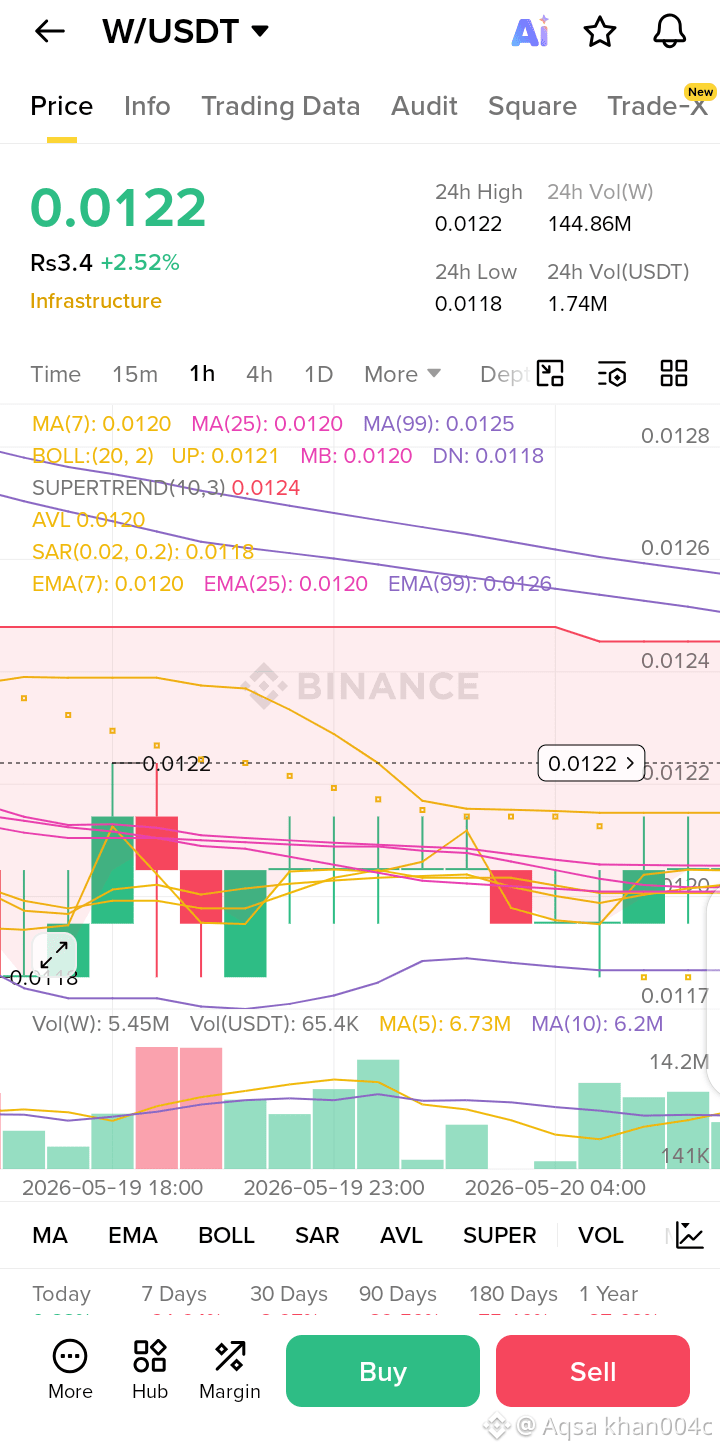Image resolution: width=720 pixels, height=1451 pixels.
Task: Tap the Vol(W): 5.45M volume readout
Action: click(101, 1024)
